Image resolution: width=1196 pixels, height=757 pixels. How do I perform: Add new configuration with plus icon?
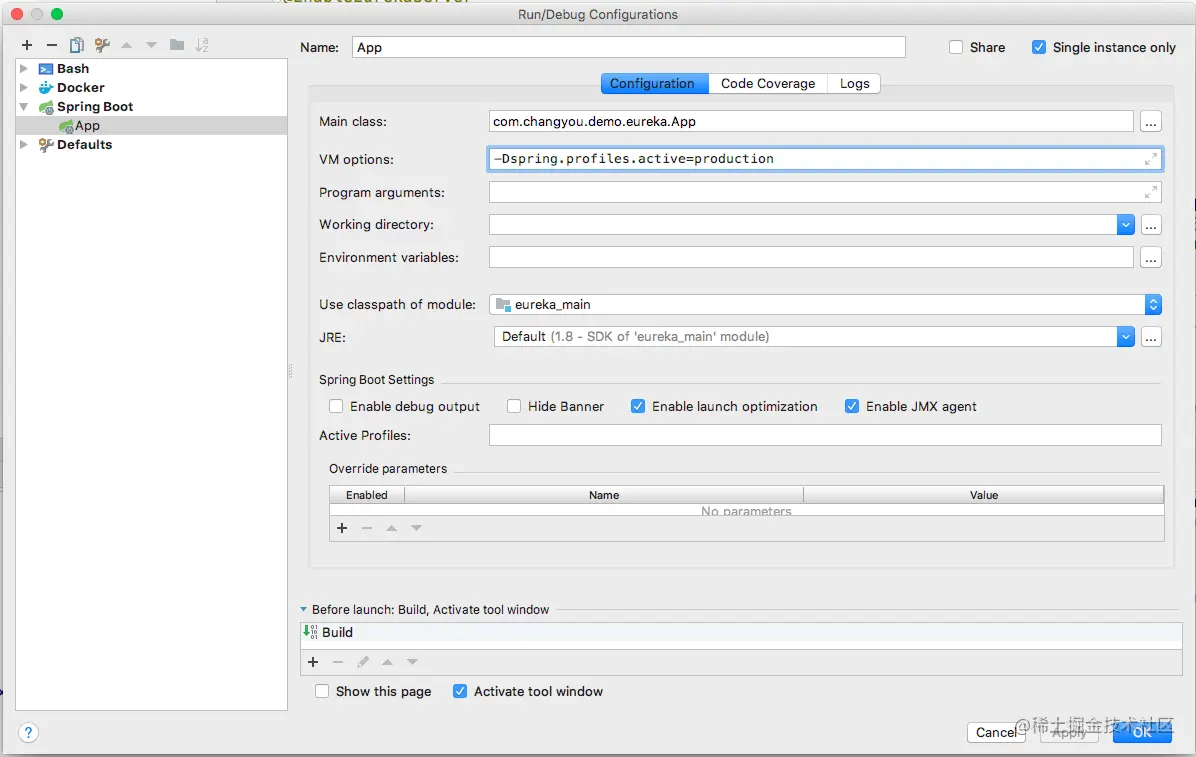click(27, 45)
